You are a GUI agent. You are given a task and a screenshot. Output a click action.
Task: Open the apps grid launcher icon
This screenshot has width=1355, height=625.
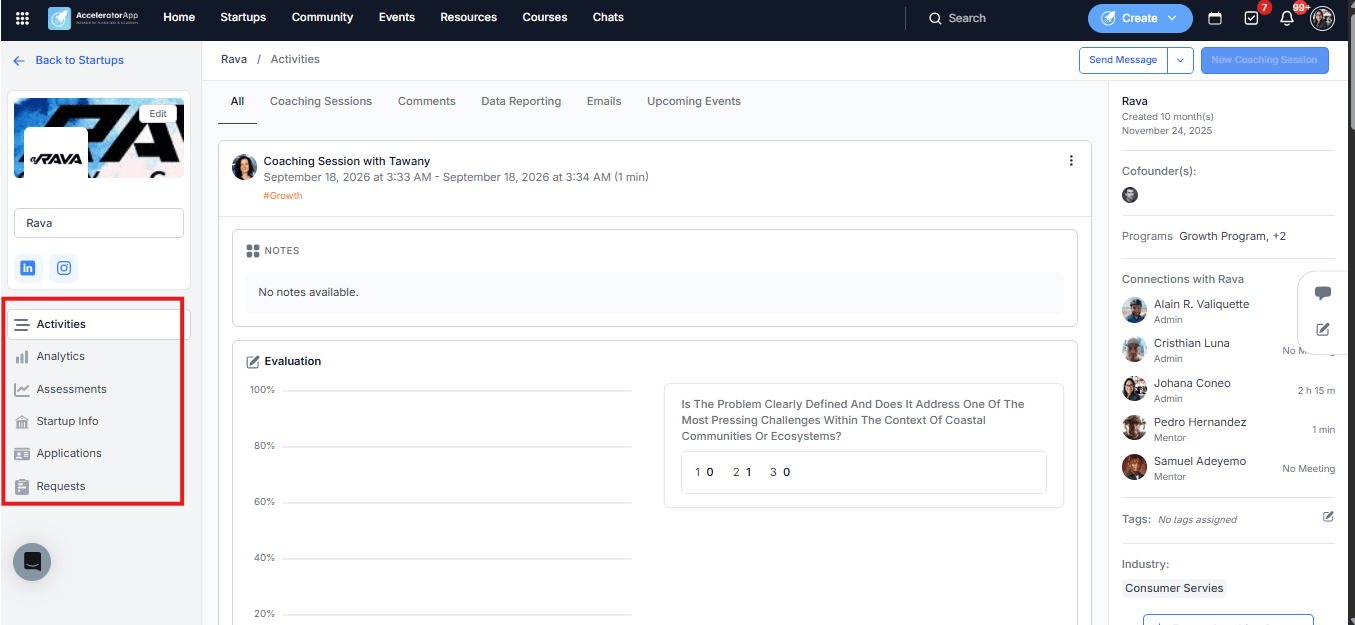(22, 18)
